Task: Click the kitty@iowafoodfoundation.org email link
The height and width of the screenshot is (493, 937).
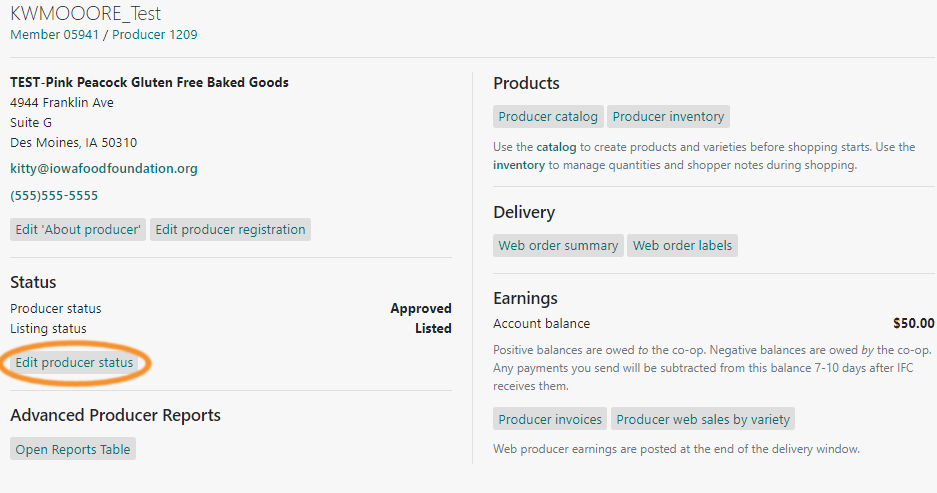Action: tap(104, 169)
